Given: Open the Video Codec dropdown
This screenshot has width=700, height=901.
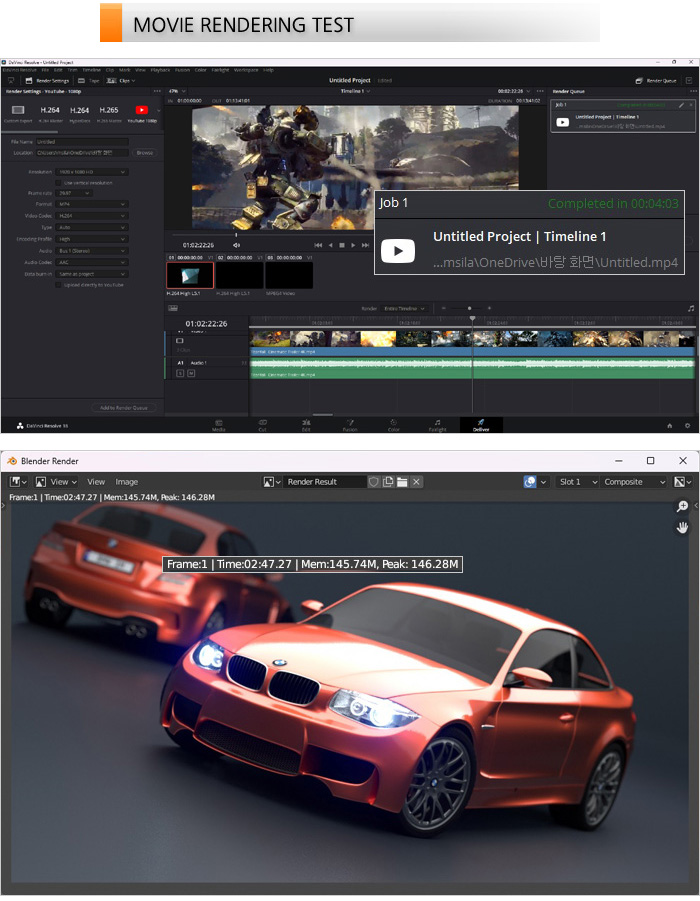Looking at the screenshot, I should click(91, 215).
